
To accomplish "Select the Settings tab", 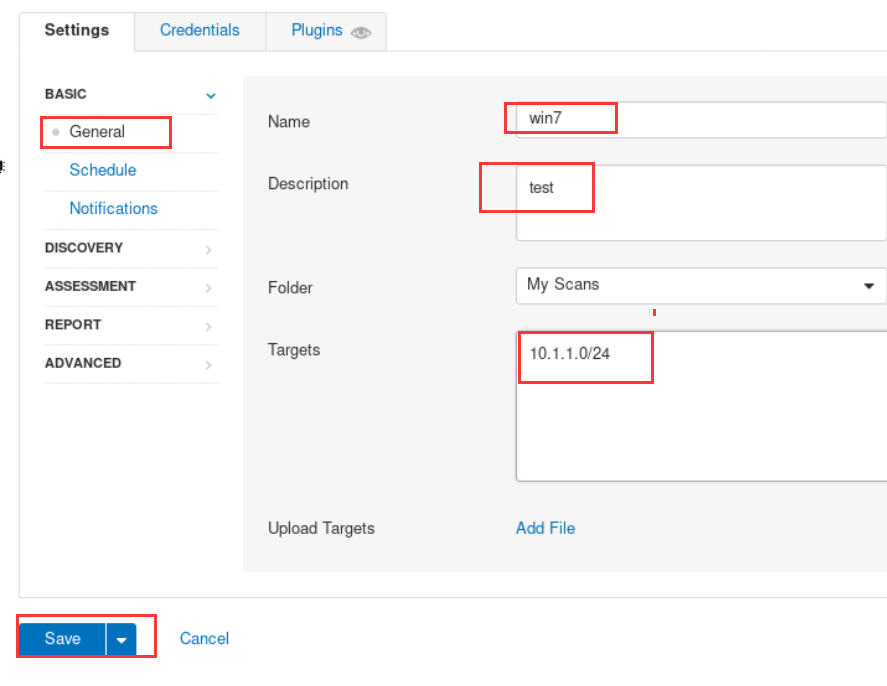I will [x=77, y=30].
